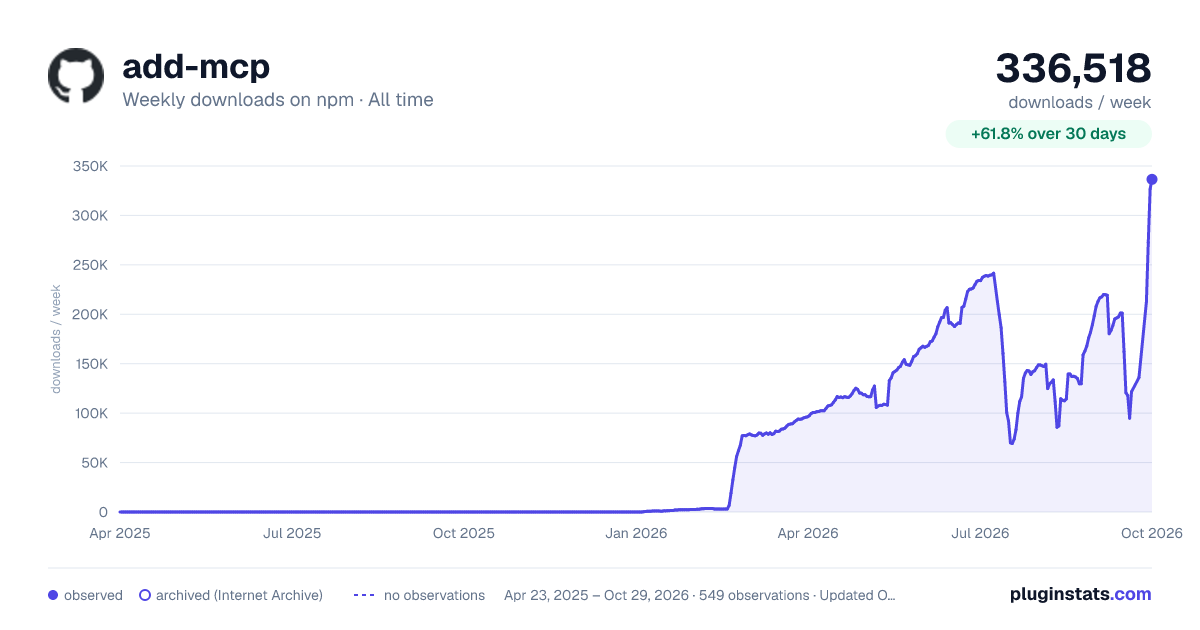
Task: Click the latest data point dot on chart
Action: pos(1152,179)
